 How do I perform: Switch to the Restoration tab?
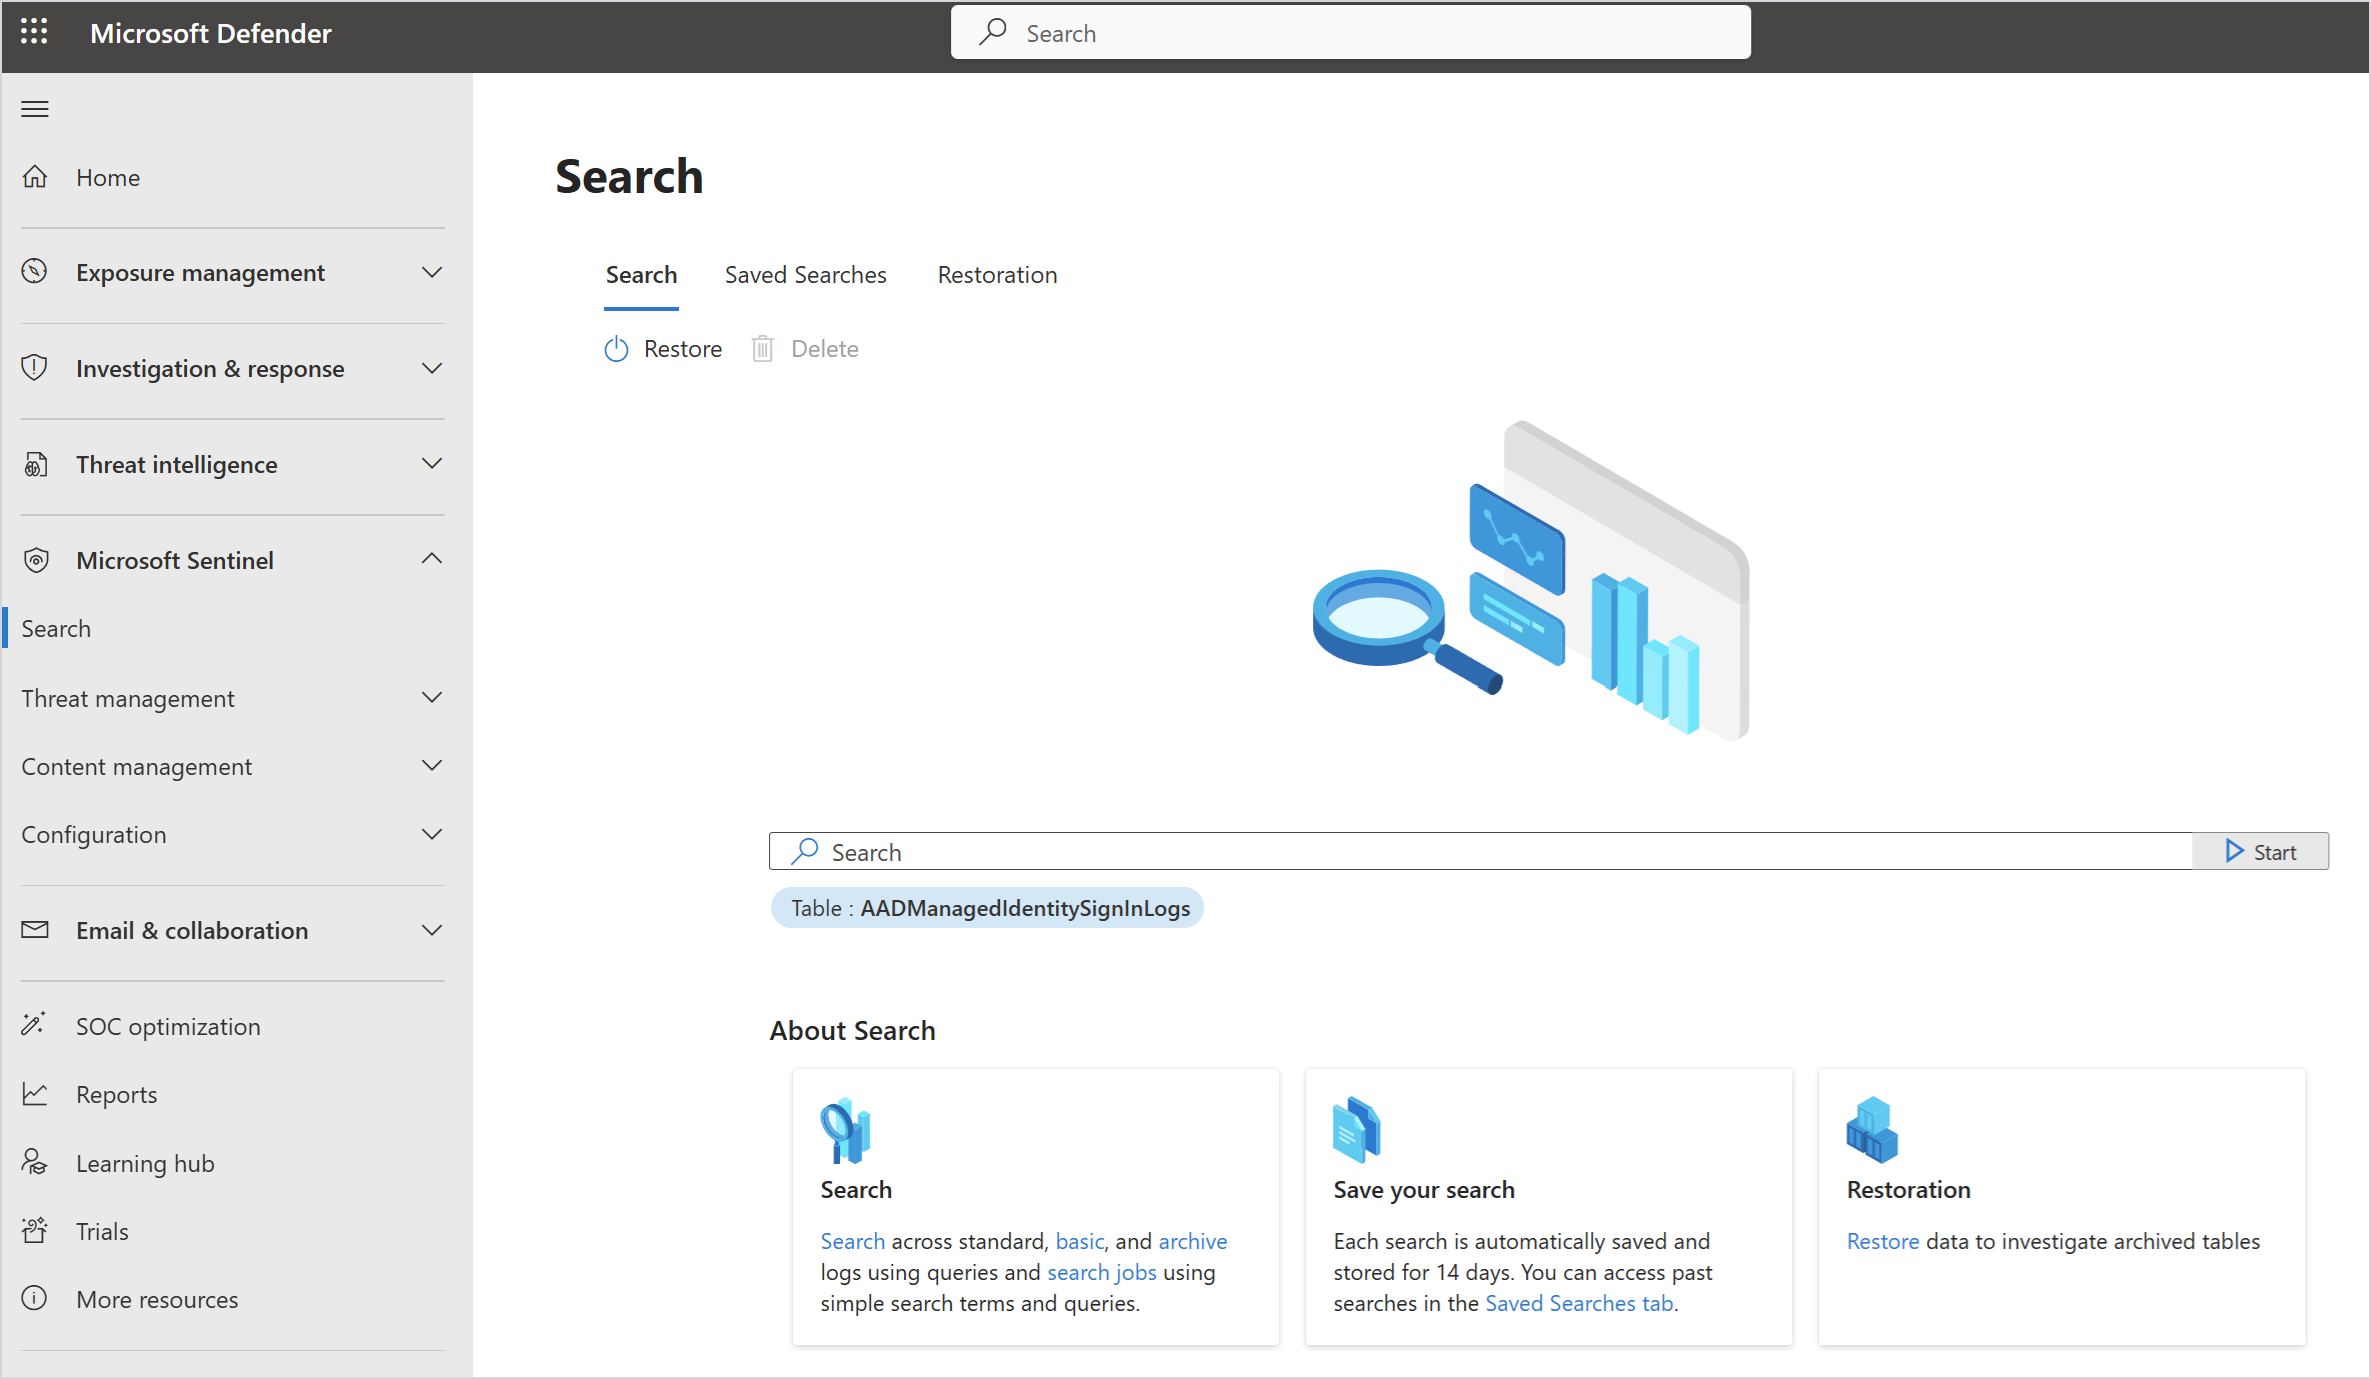pyautogui.click(x=996, y=275)
